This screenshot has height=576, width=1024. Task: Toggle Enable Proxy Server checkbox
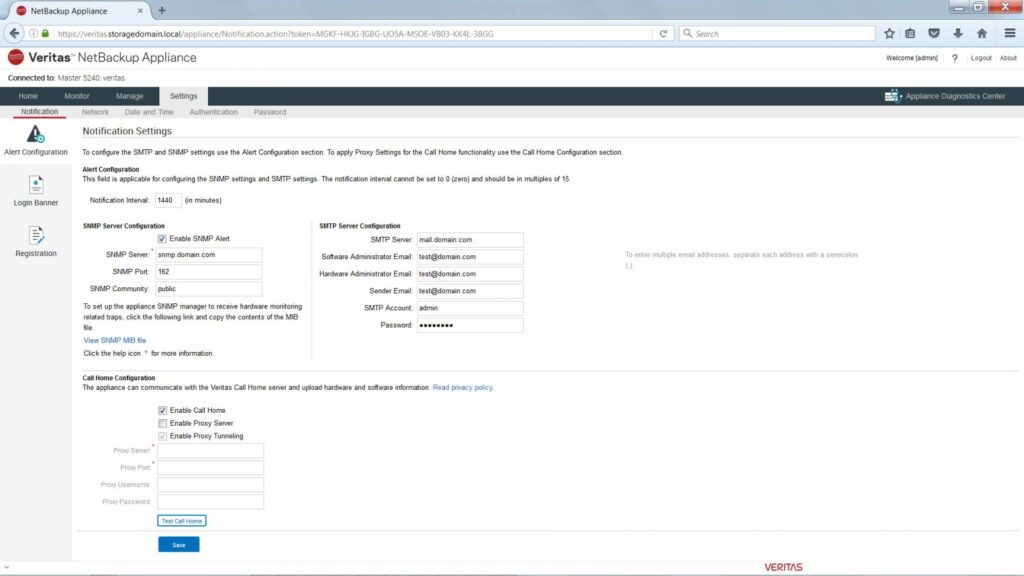[163, 423]
